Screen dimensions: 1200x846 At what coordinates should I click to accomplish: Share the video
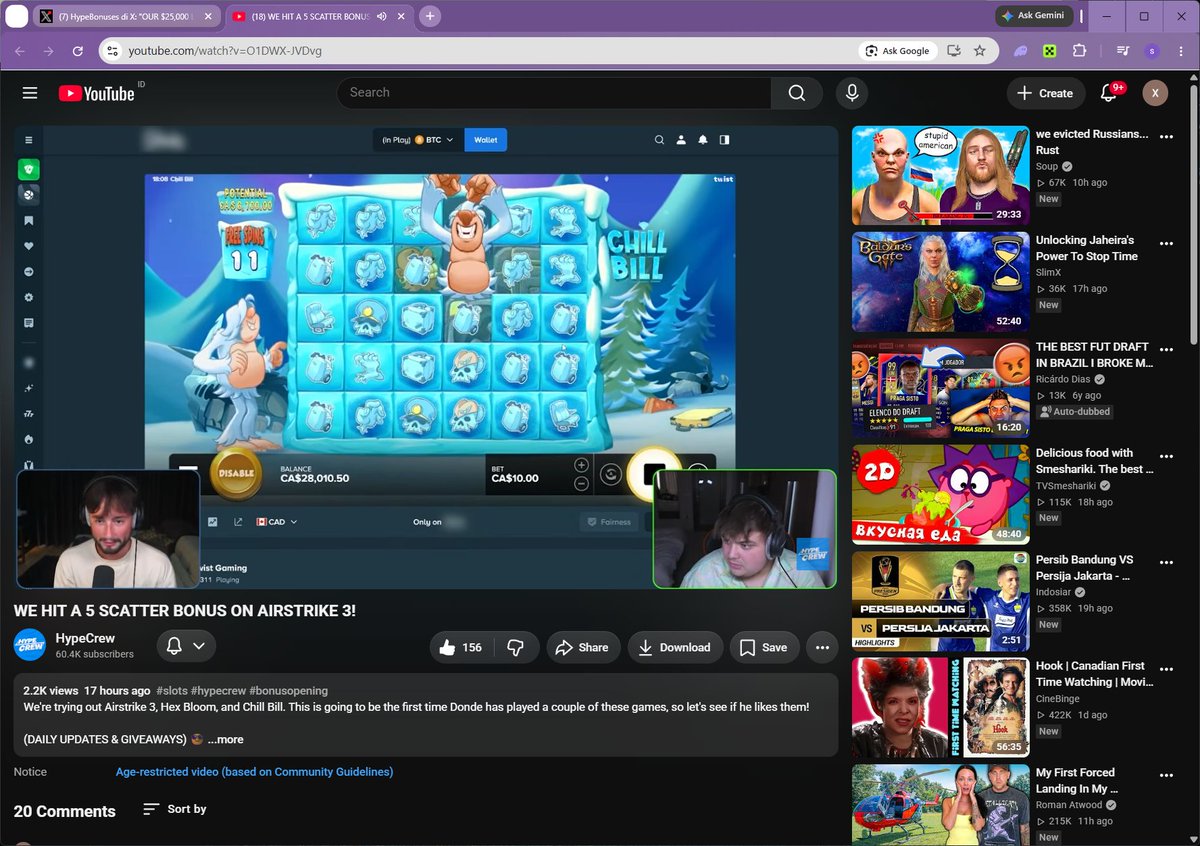click(582, 647)
